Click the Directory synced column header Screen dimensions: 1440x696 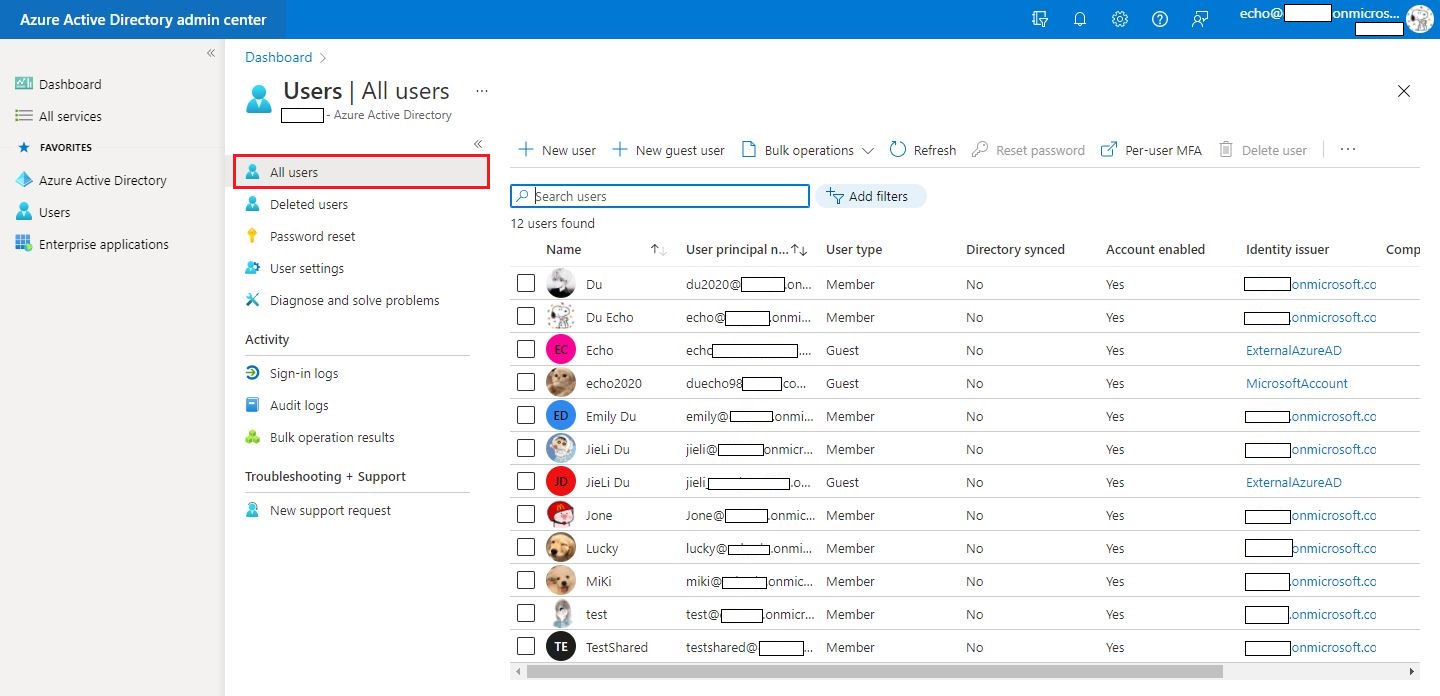point(1015,249)
